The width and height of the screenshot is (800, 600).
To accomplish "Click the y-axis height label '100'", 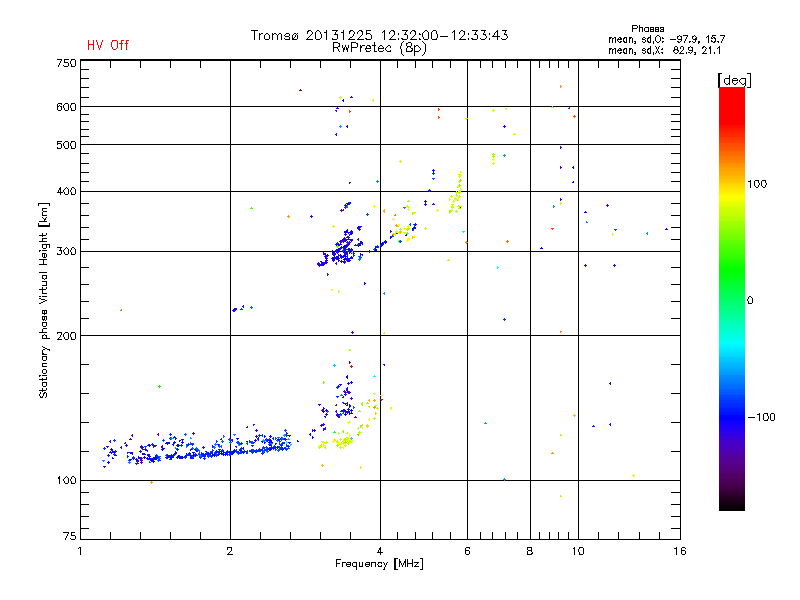I will pos(66,480).
